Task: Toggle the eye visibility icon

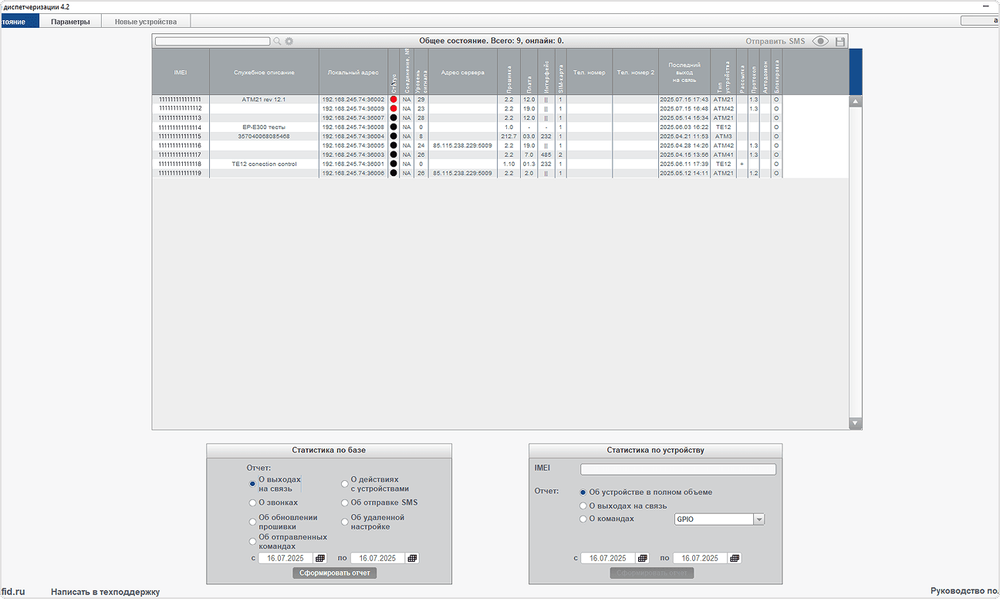Action: 821,42
